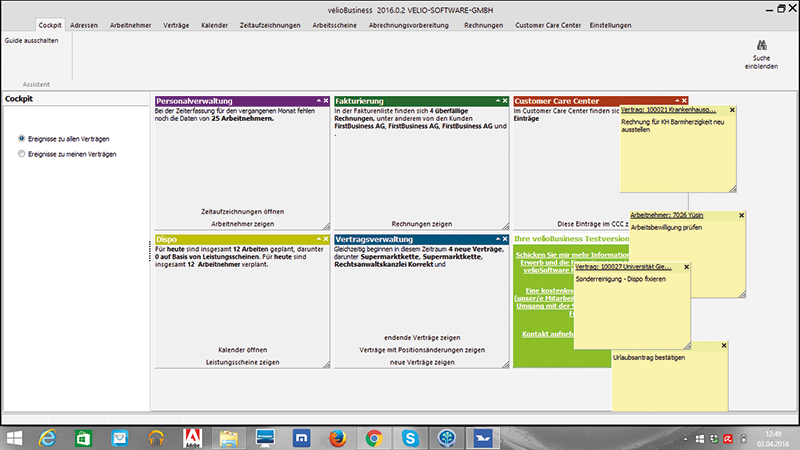Open the Arbeitnehmer 2026 note link
The image size is (800, 450).
666,215
